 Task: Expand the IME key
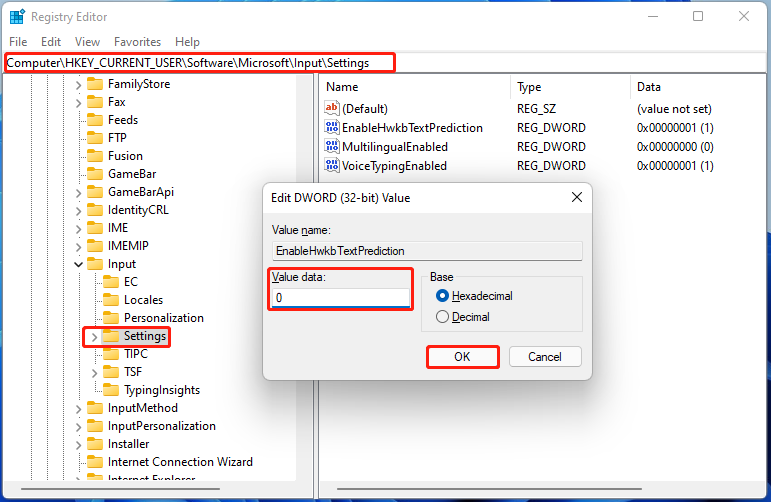click(79, 229)
